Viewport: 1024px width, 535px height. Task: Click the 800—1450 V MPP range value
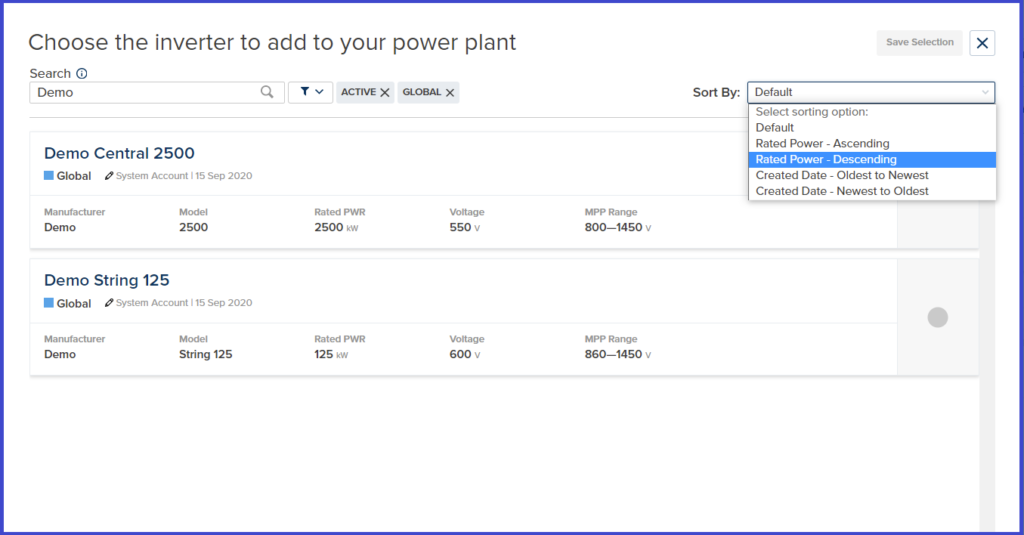coord(618,227)
